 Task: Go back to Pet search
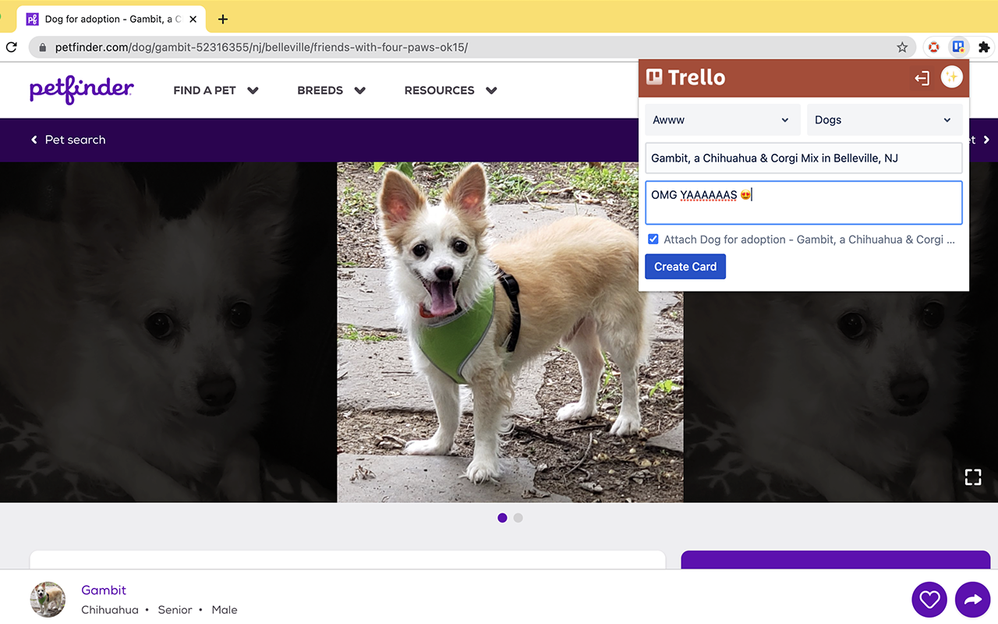[68, 140]
